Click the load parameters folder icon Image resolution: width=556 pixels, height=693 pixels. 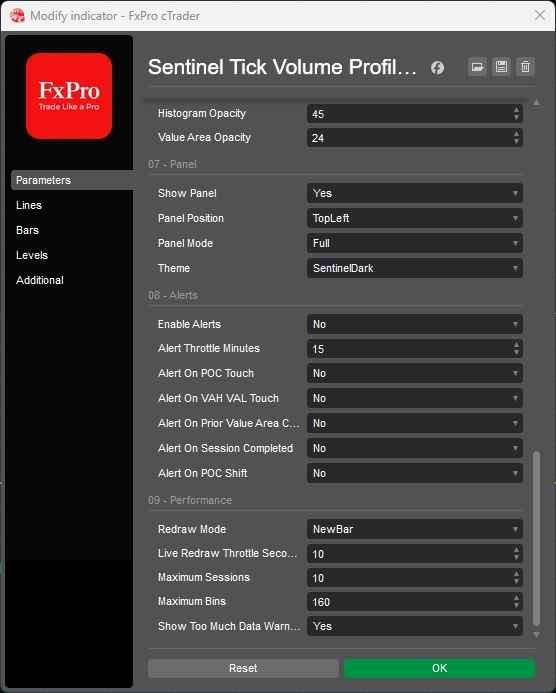(477, 67)
